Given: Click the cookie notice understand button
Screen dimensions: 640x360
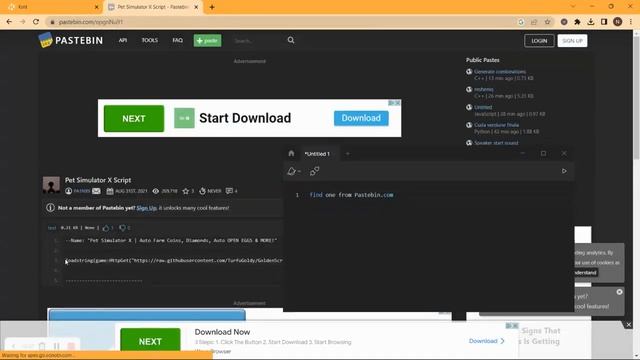Looking at the screenshot, I should [x=585, y=273].
